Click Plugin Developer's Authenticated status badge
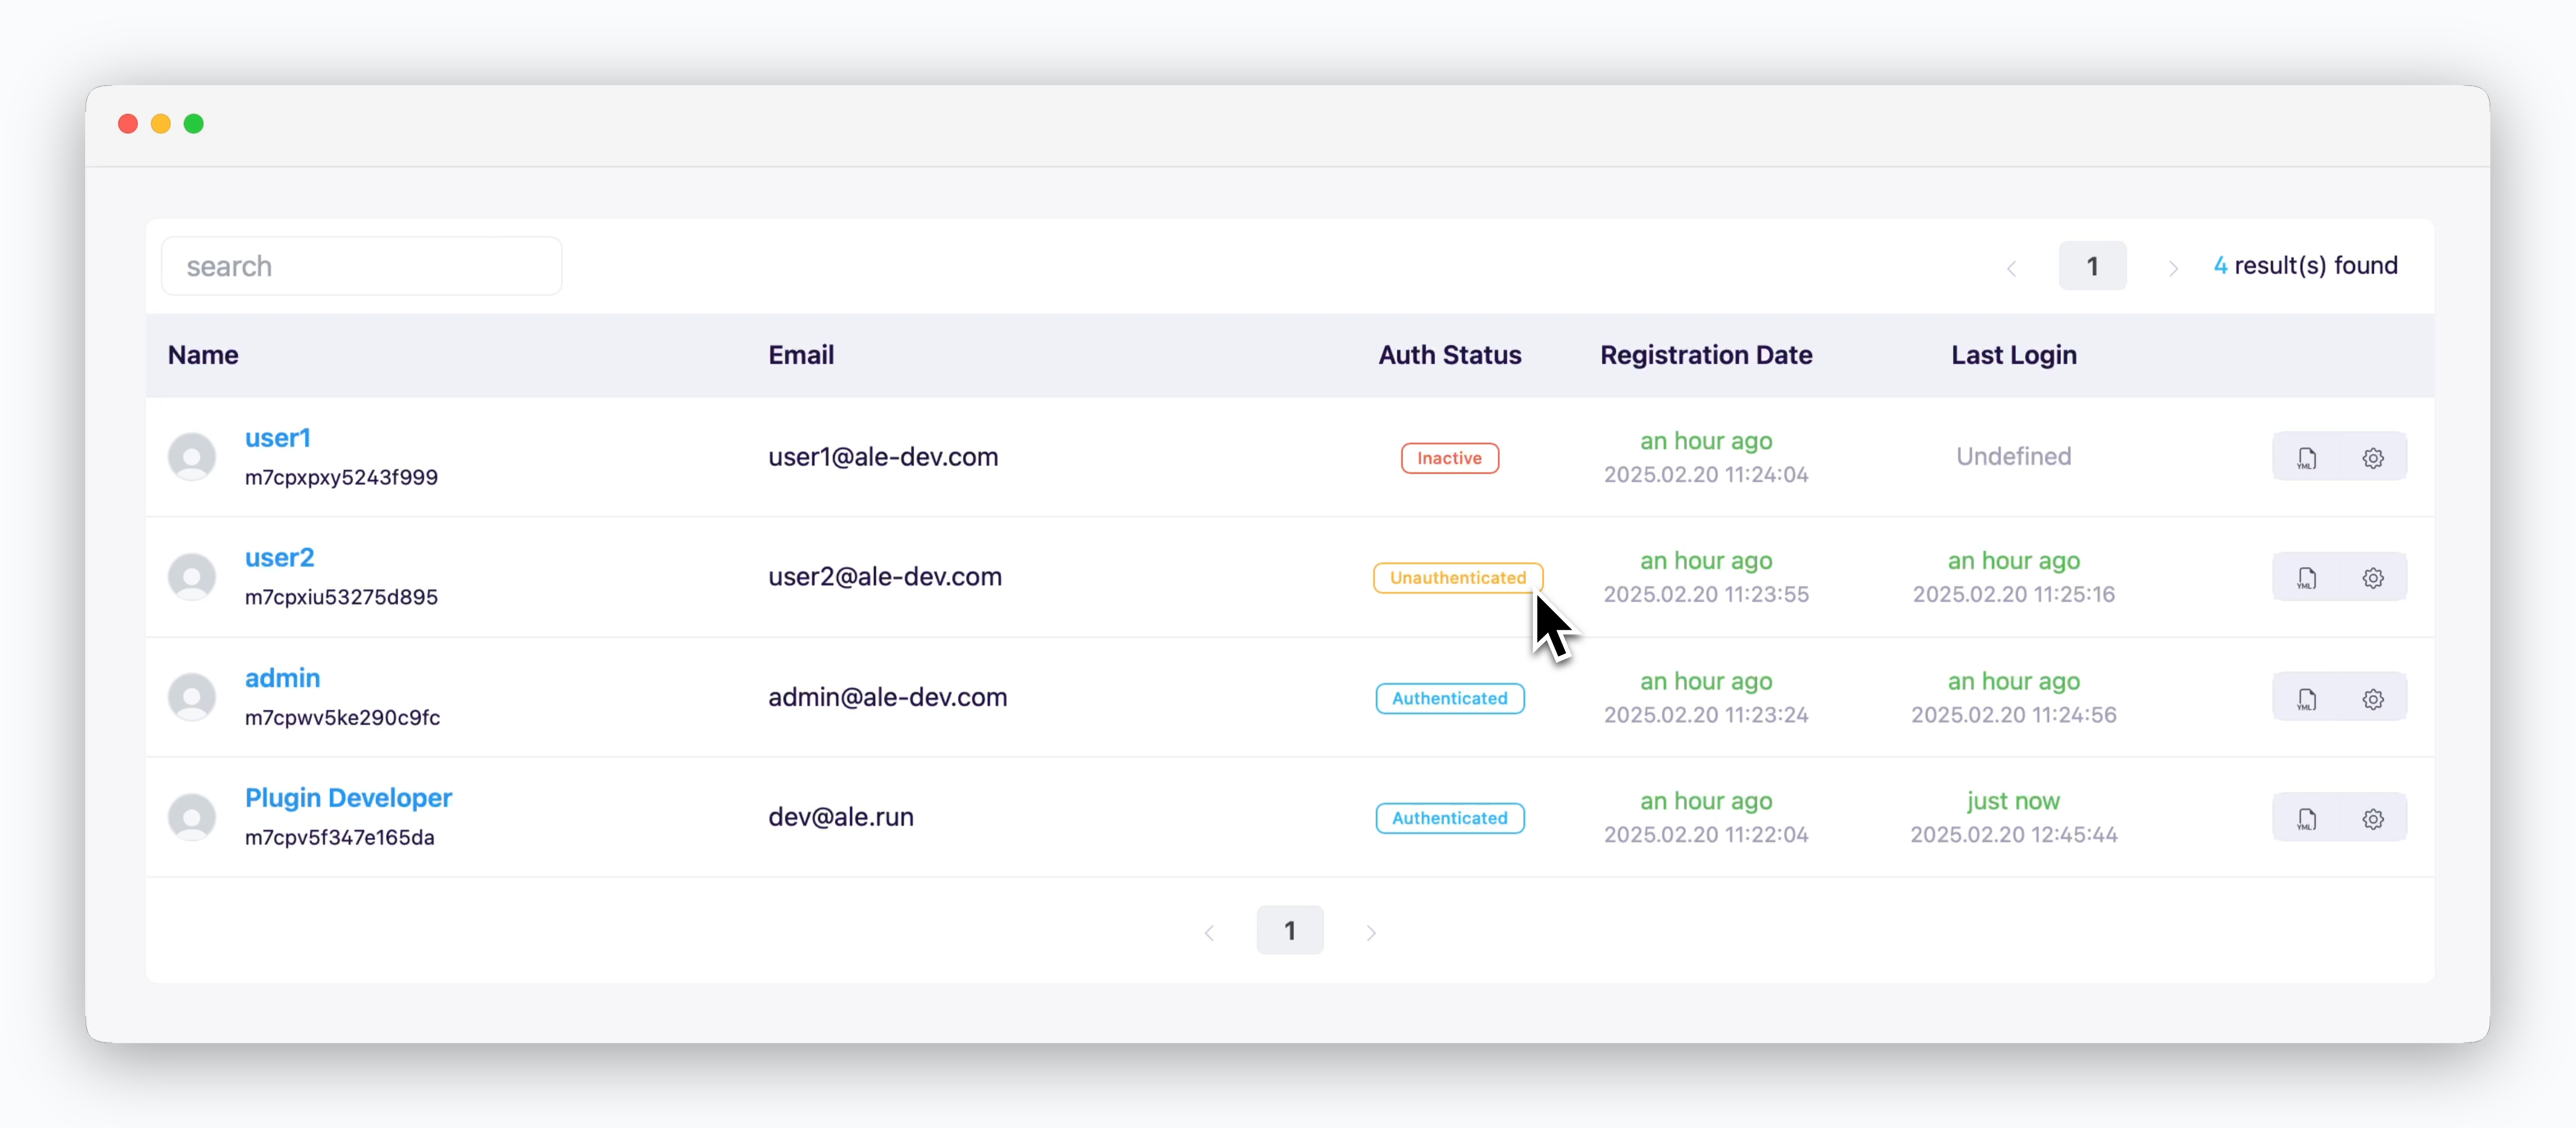The height and width of the screenshot is (1128, 2576). click(1449, 818)
